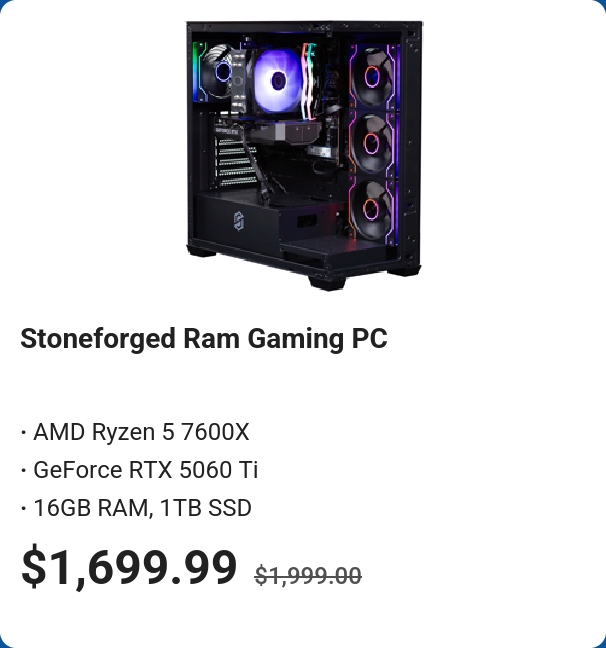Click the crossed-out $1,999.00 original price
Image resolution: width=606 pixels, height=648 pixels.
tap(308, 575)
